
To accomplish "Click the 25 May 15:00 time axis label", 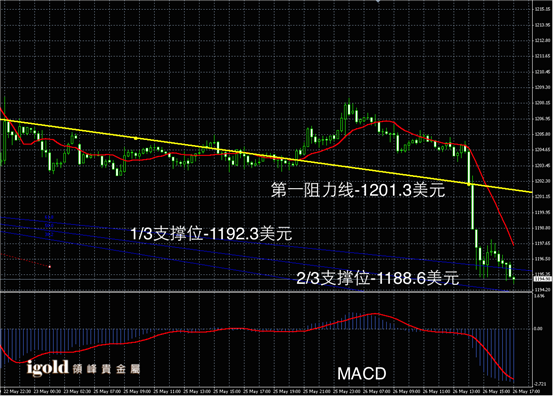I will click(x=227, y=391).
